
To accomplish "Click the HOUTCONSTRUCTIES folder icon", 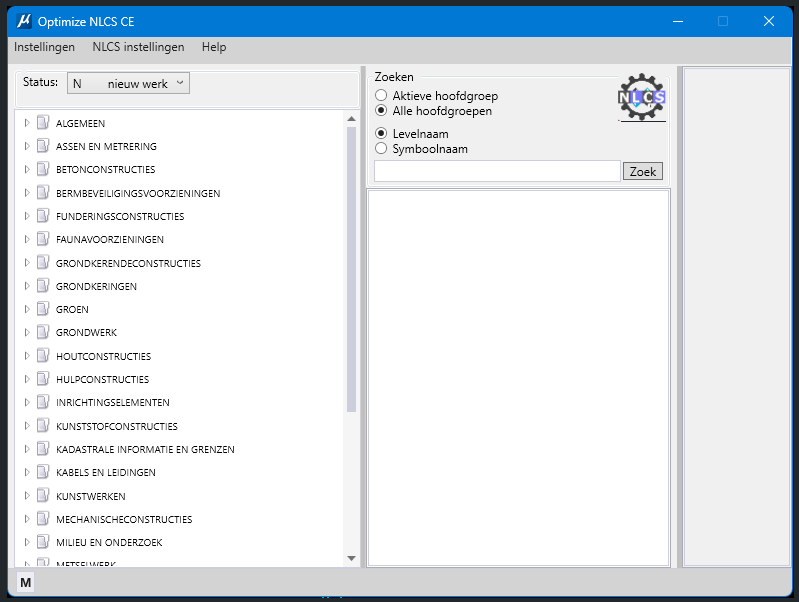I will (43, 355).
